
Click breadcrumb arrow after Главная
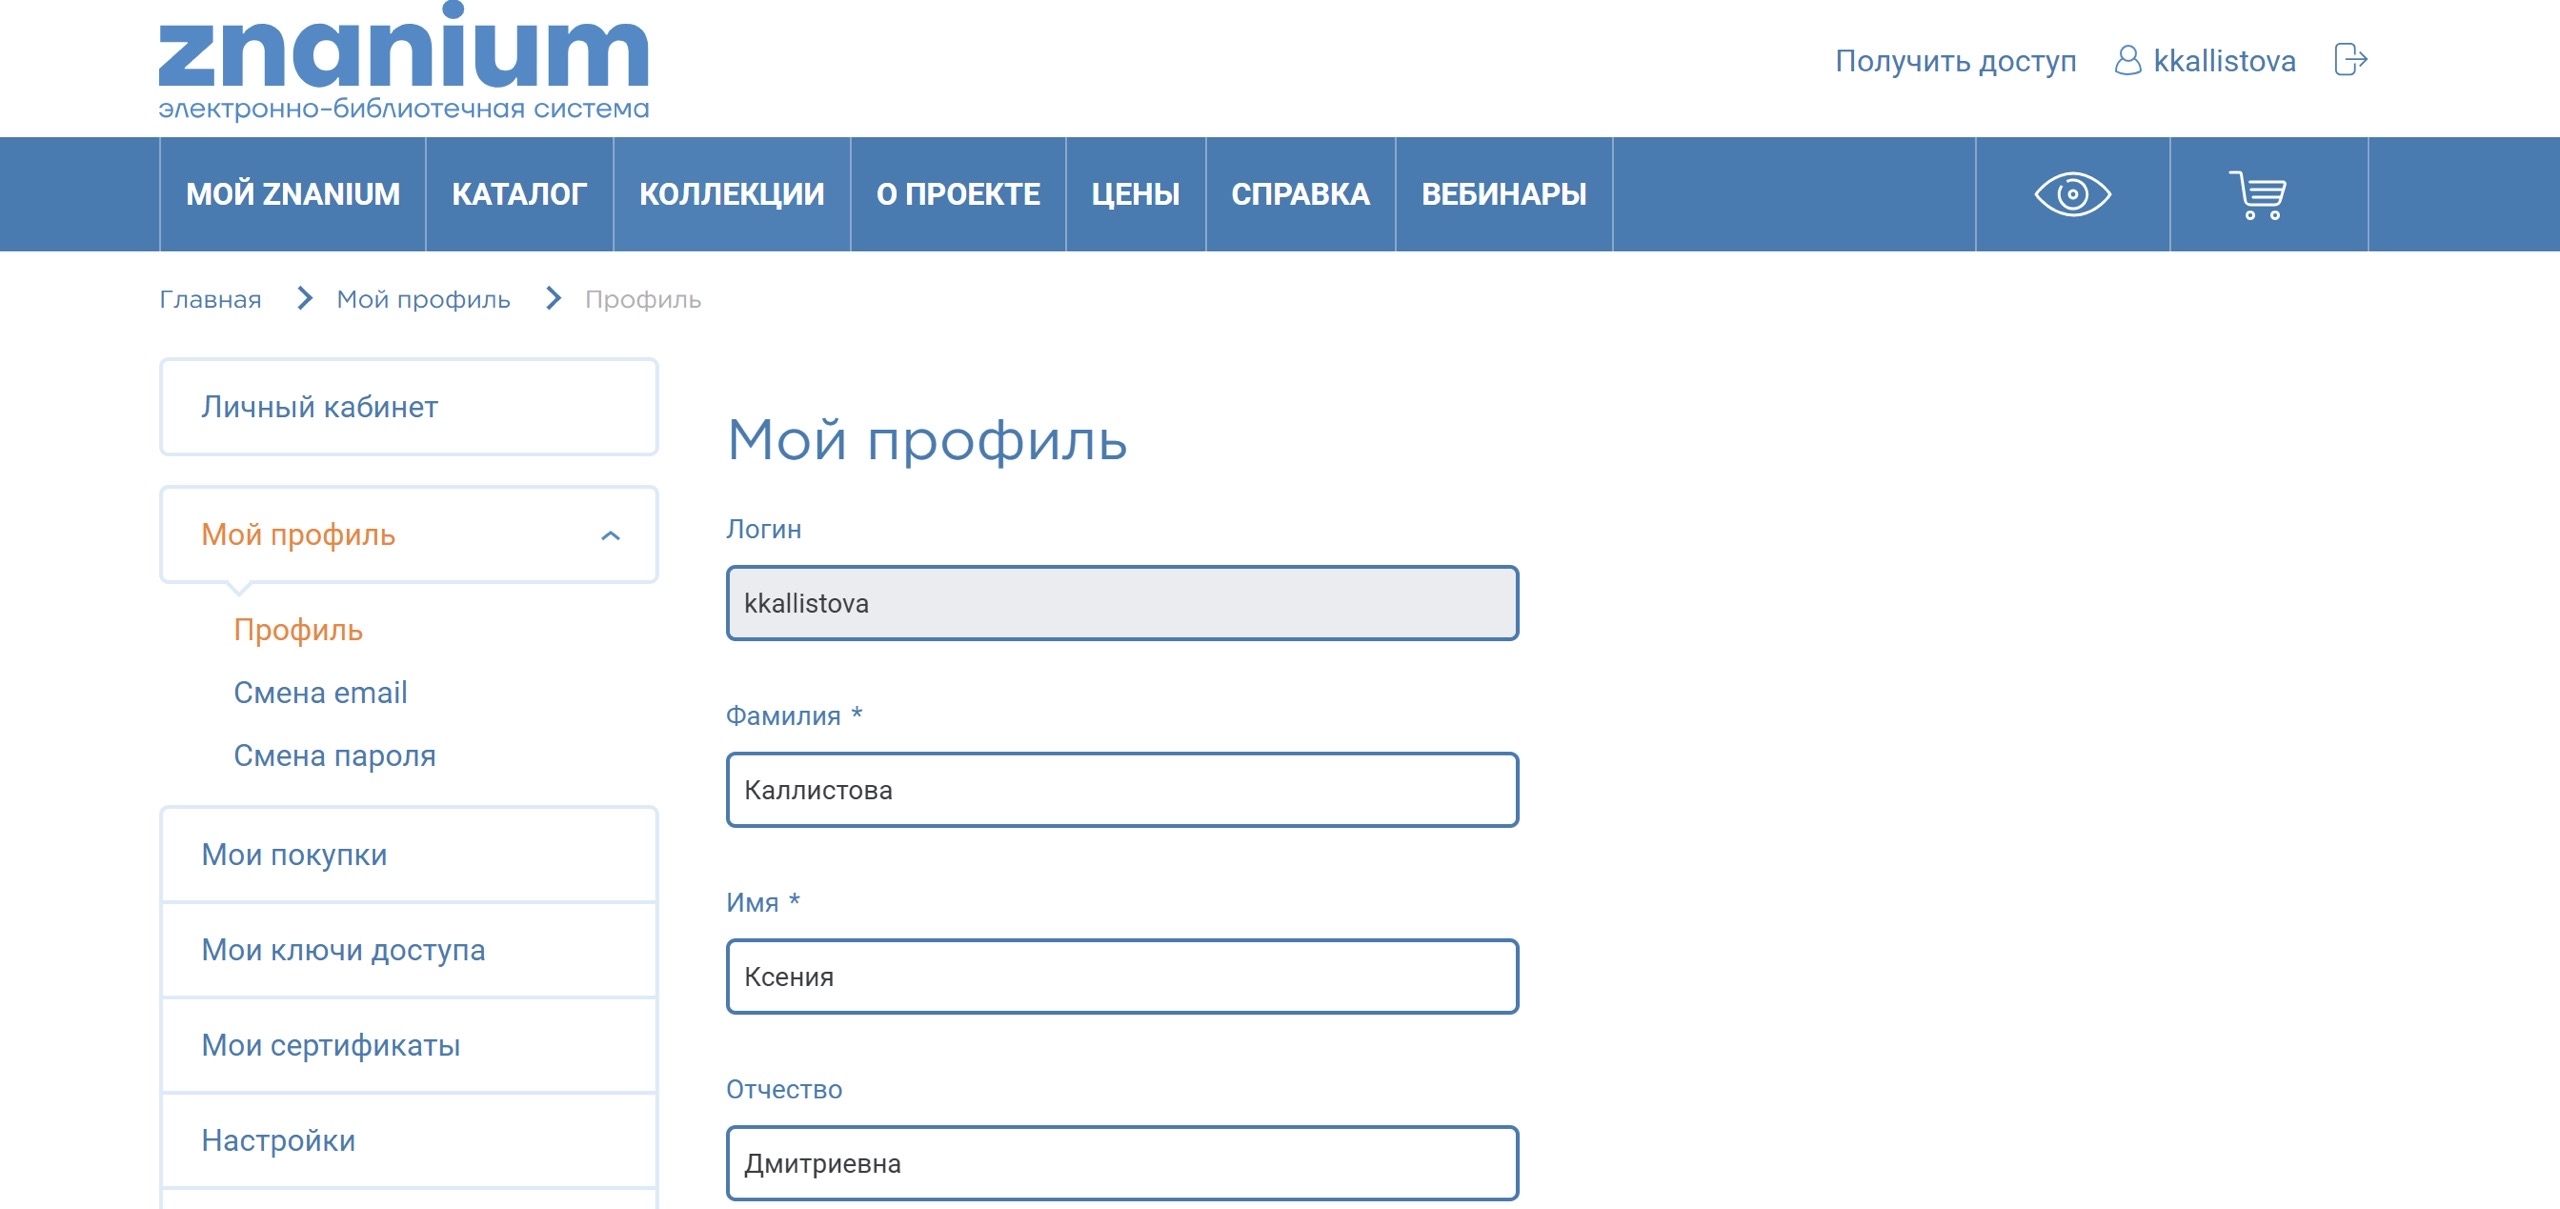(305, 298)
